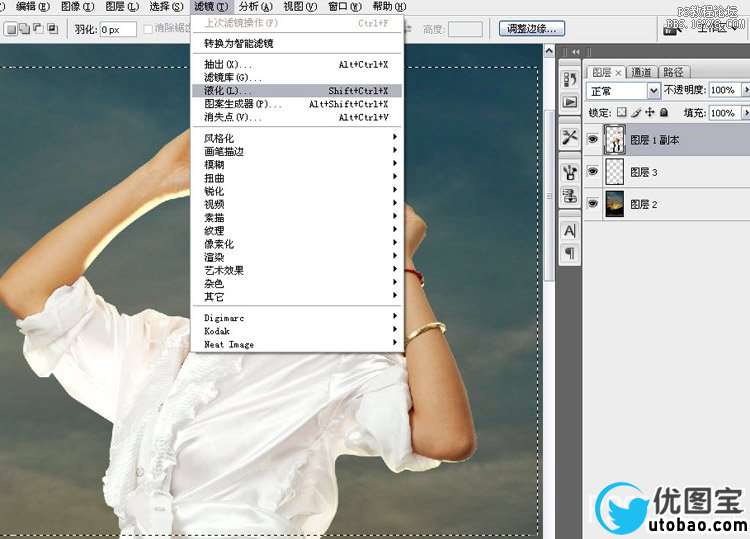Viewport: 750px width, 539px height.
Task: Expand the Digimarc submenu
Action: pos(297,318)
